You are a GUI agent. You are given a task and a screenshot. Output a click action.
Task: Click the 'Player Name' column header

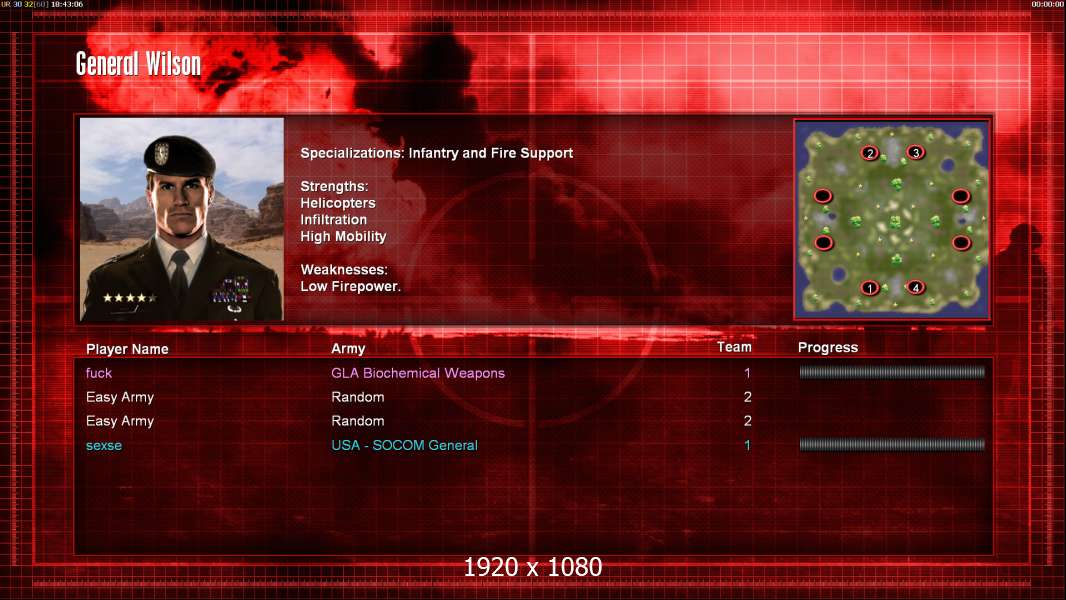127,349
